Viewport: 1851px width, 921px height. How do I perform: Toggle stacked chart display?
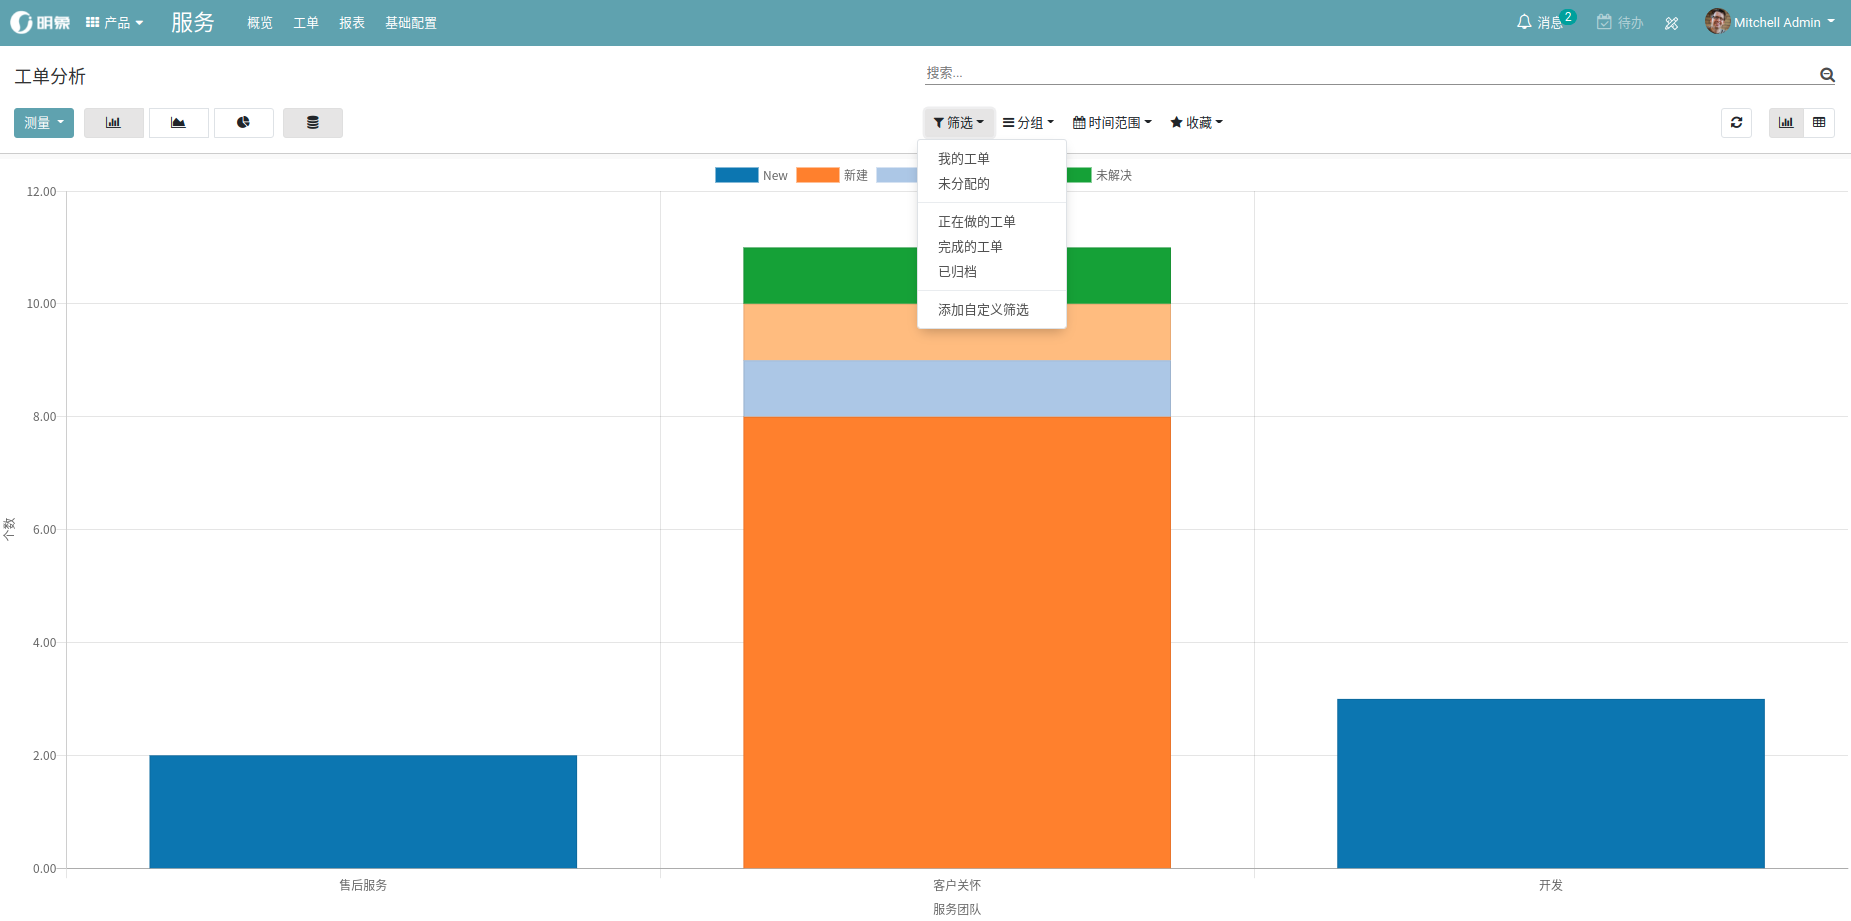tap(312, 123)
